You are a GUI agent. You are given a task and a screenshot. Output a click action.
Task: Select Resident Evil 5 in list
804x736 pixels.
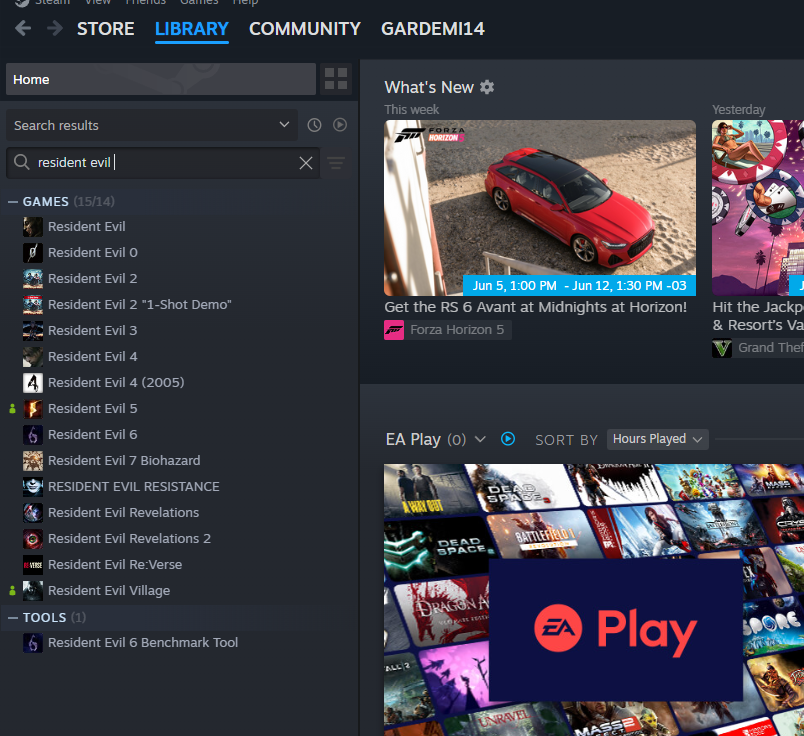coord(93,409)
